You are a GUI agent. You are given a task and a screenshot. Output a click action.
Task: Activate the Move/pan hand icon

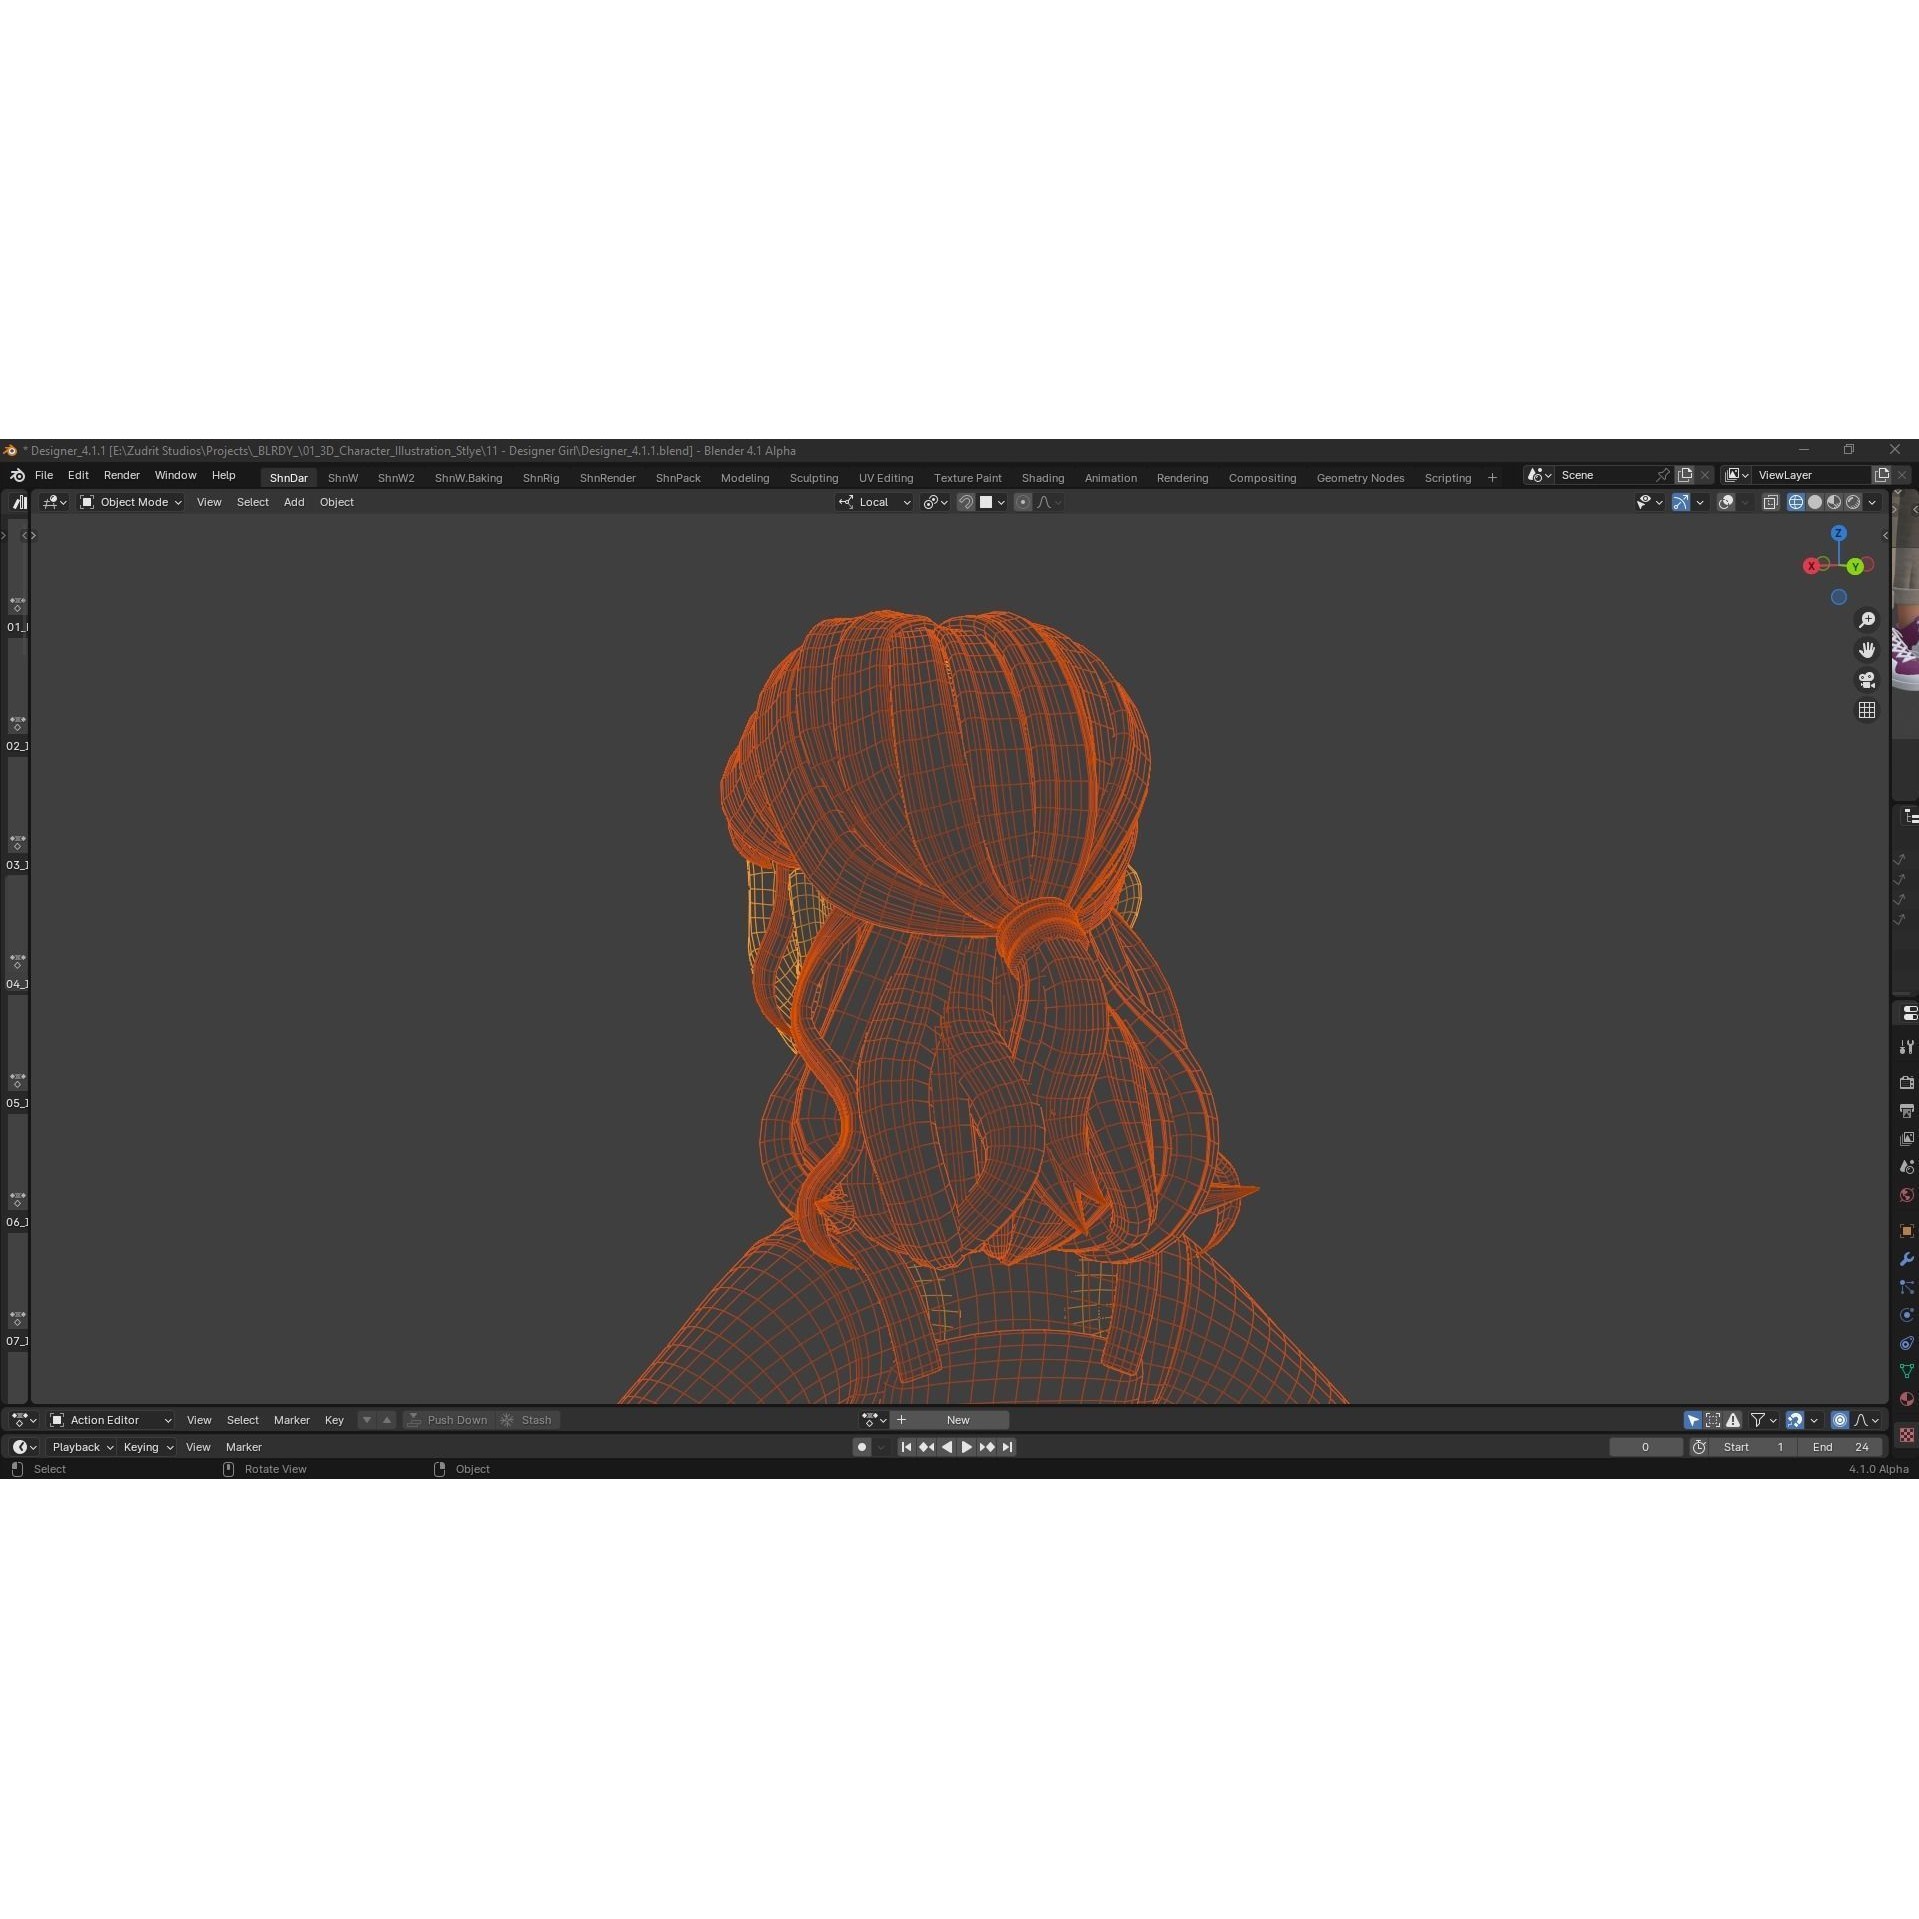(1868, 650)
